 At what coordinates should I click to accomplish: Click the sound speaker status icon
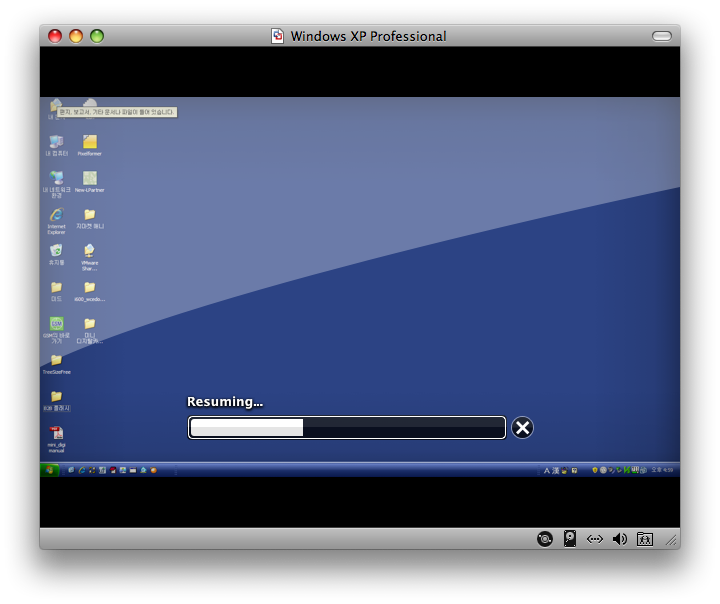coord(619,539)
